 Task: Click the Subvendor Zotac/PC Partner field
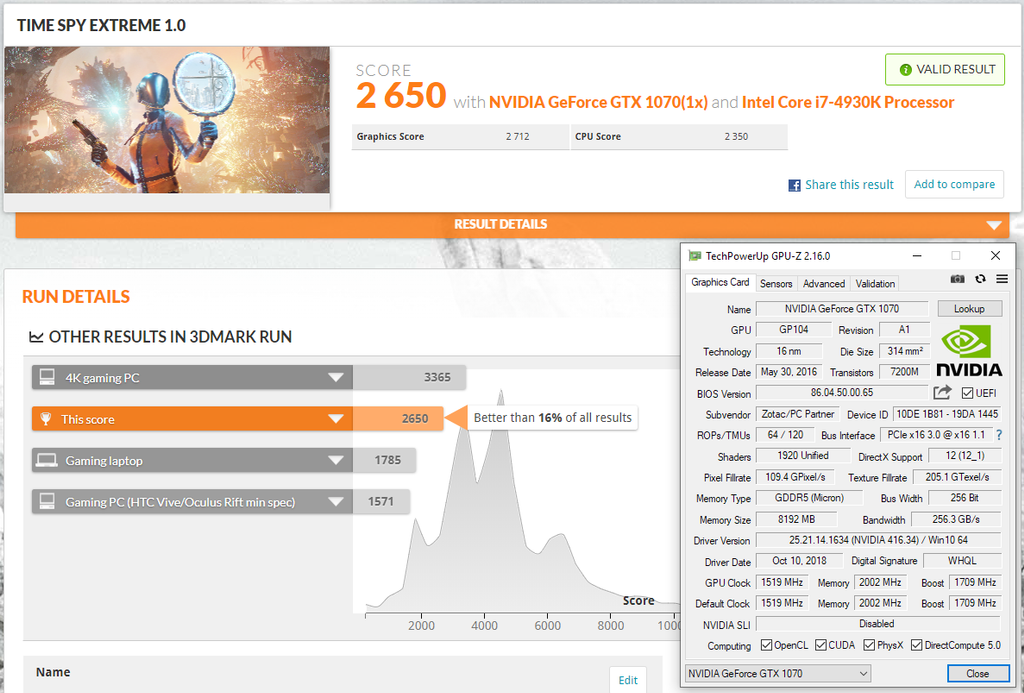[797, 414]
